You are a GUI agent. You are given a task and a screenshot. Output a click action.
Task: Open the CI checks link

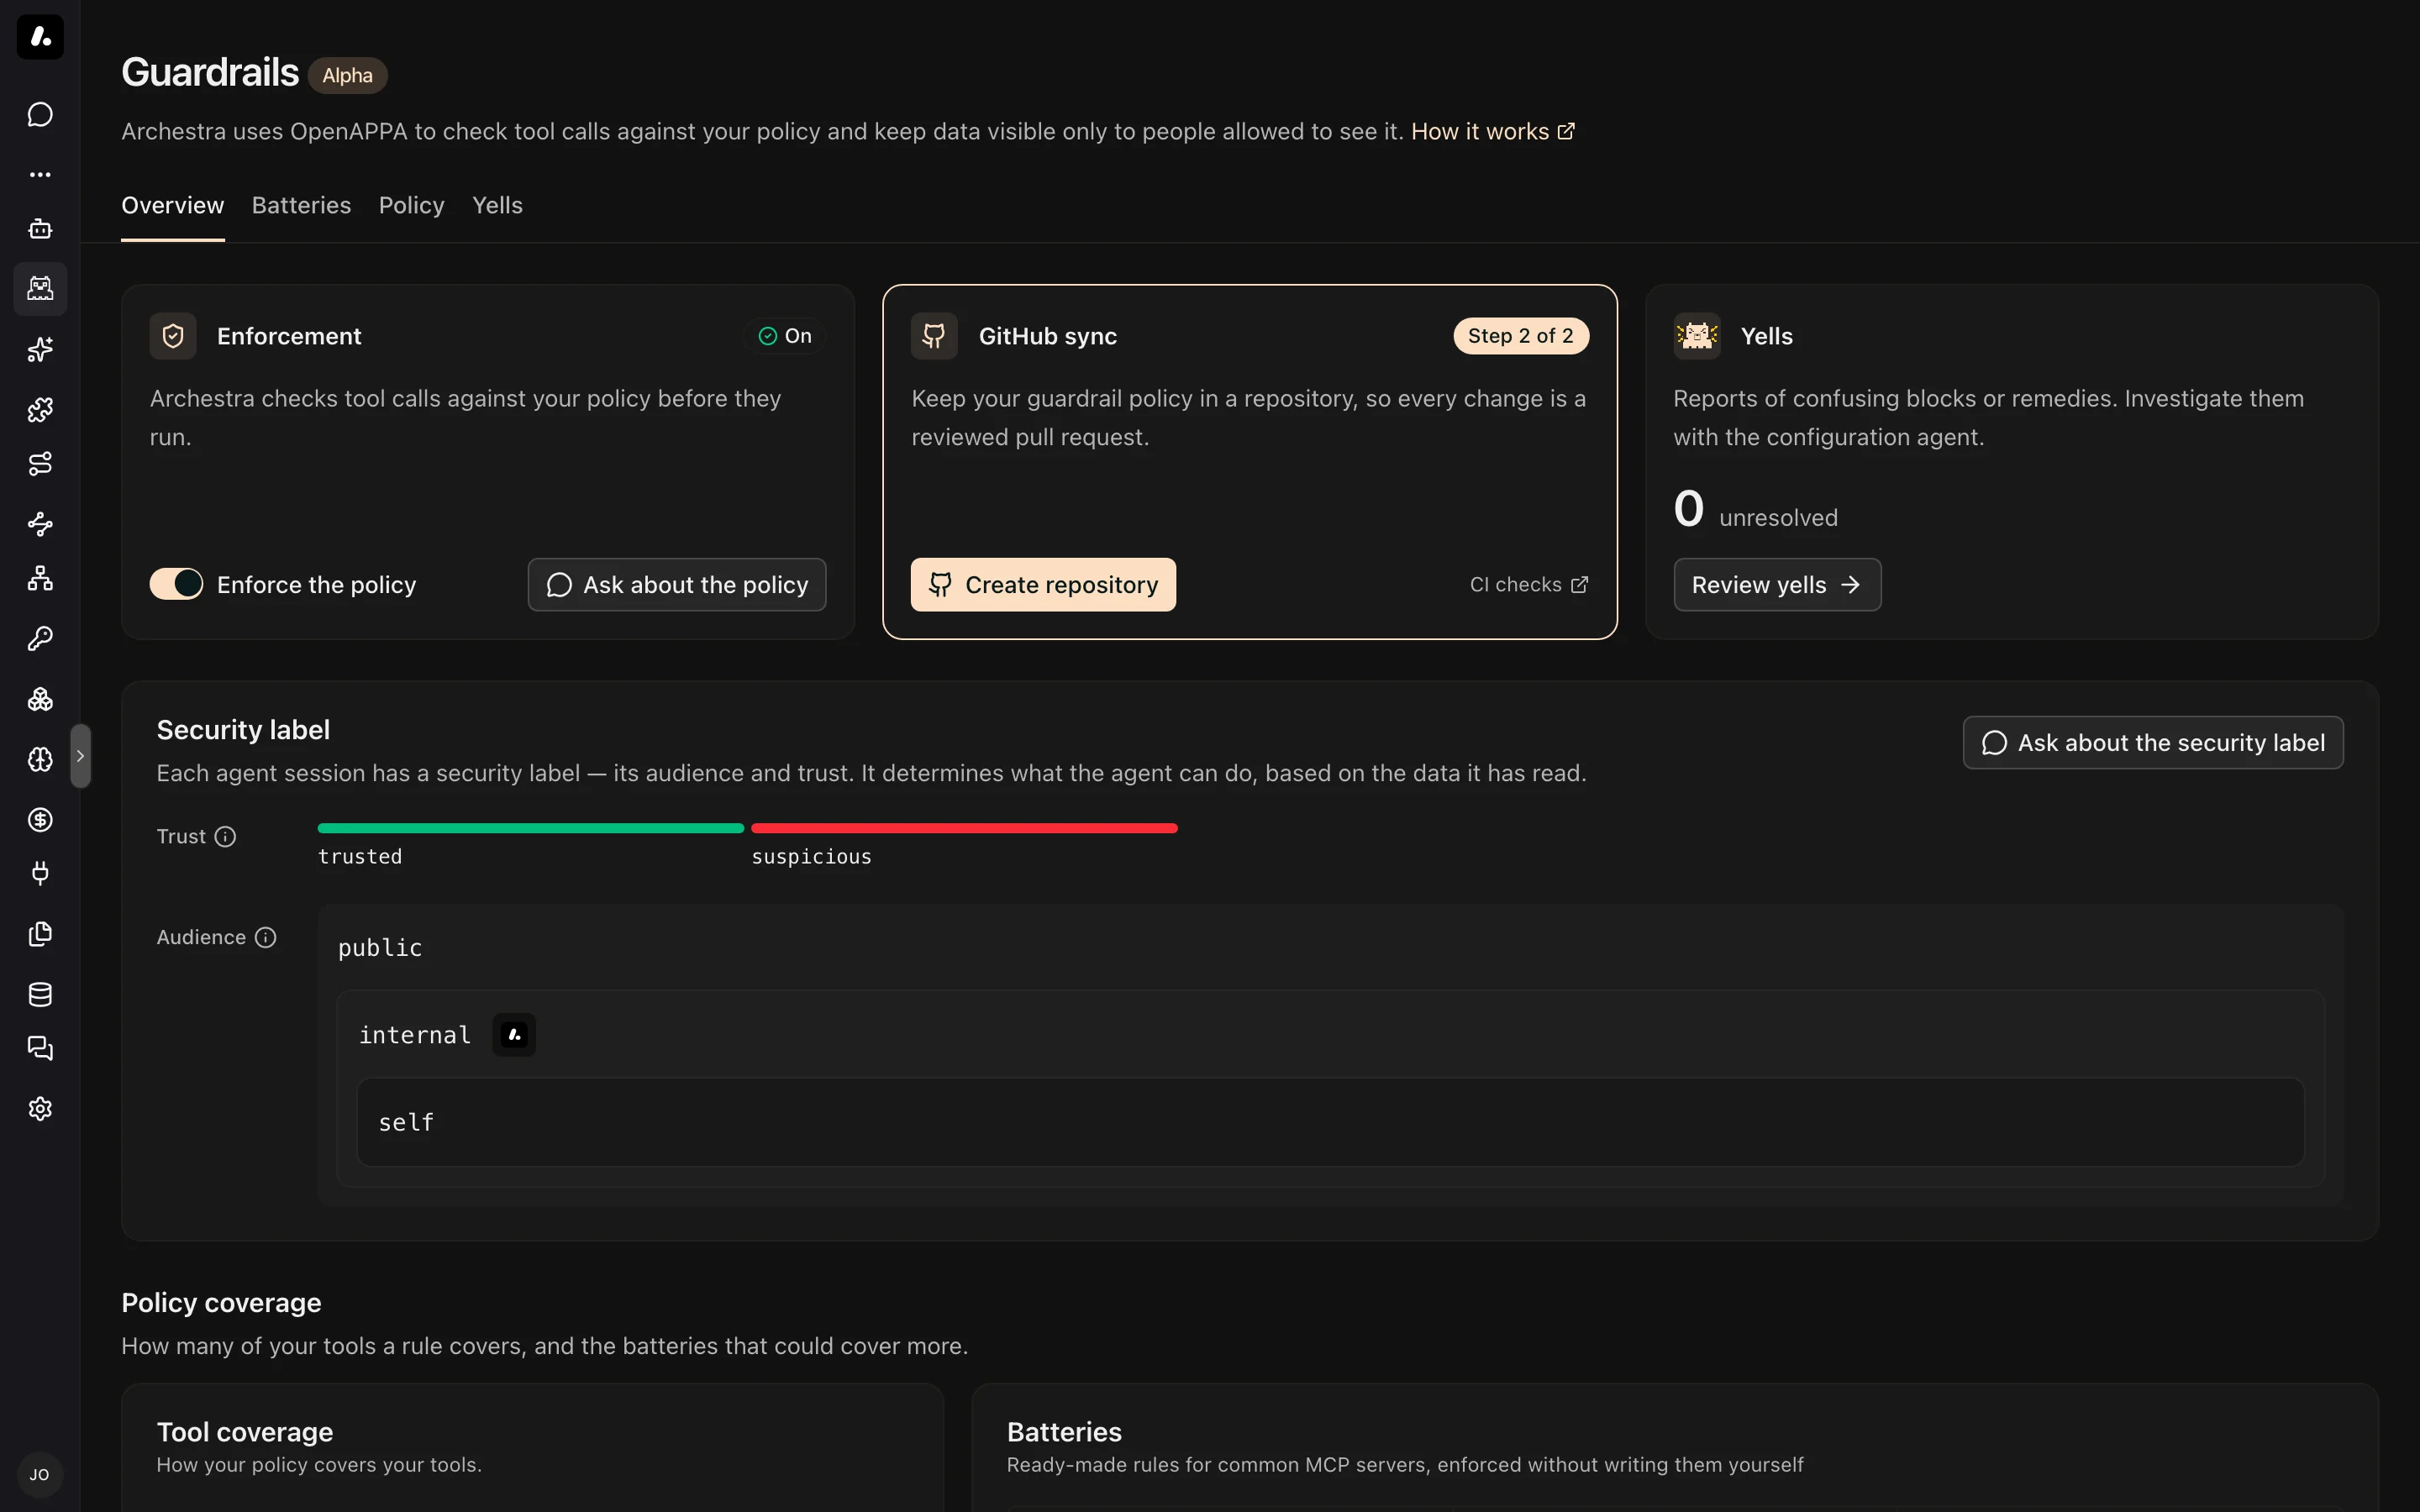pyautogui.click(x=1528, y=585)
